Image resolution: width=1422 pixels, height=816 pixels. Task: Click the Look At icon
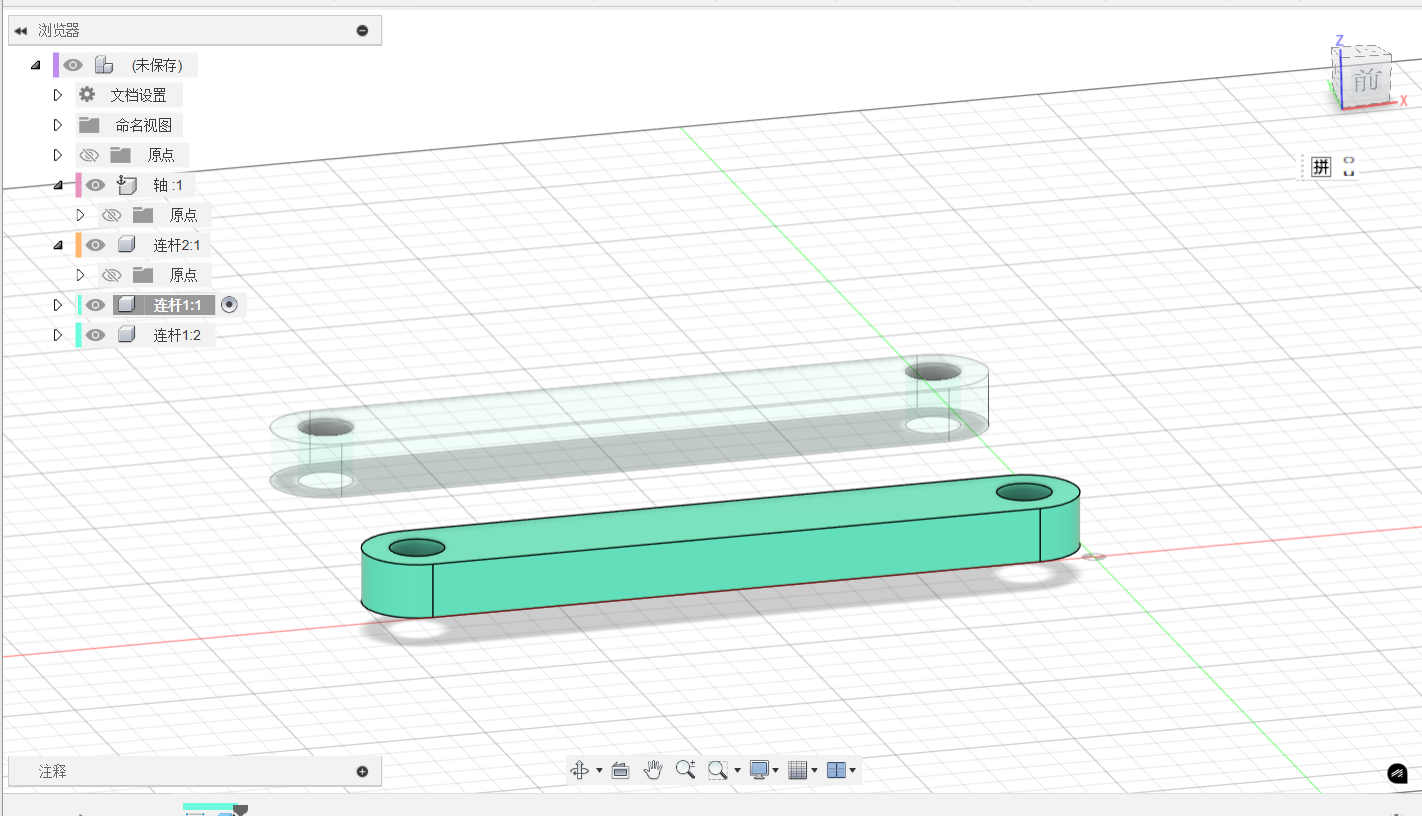pyautogui.click(x=620, y=770)
